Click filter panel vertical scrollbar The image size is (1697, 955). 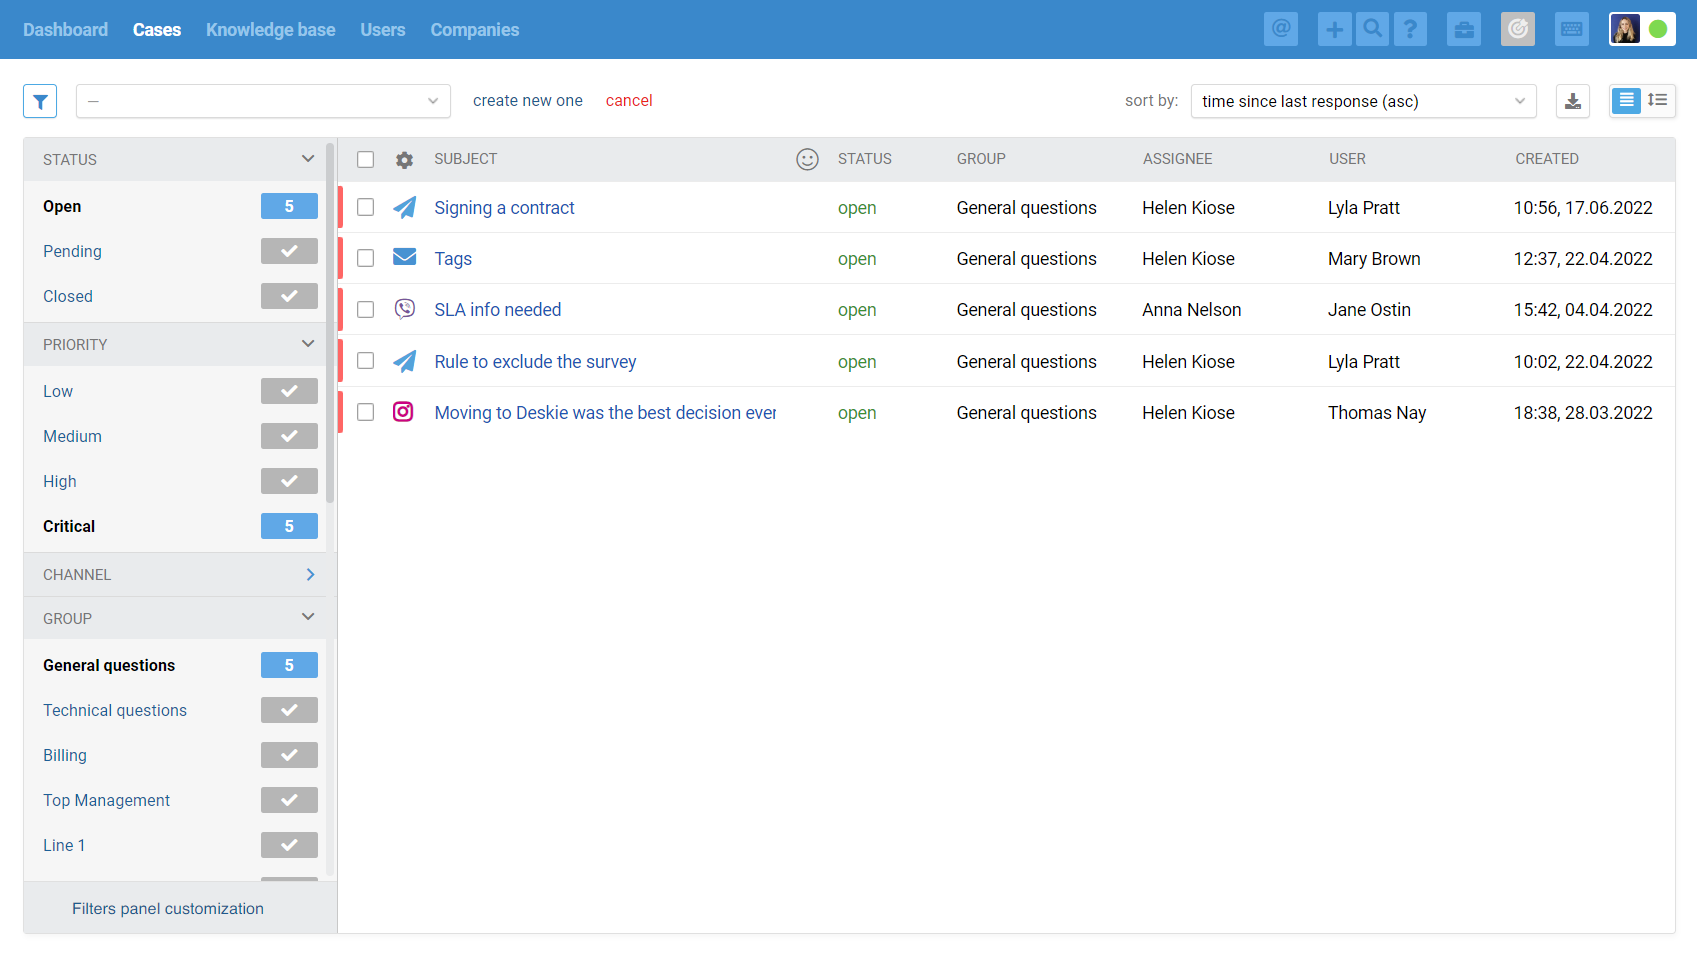[x=330, y=323]
